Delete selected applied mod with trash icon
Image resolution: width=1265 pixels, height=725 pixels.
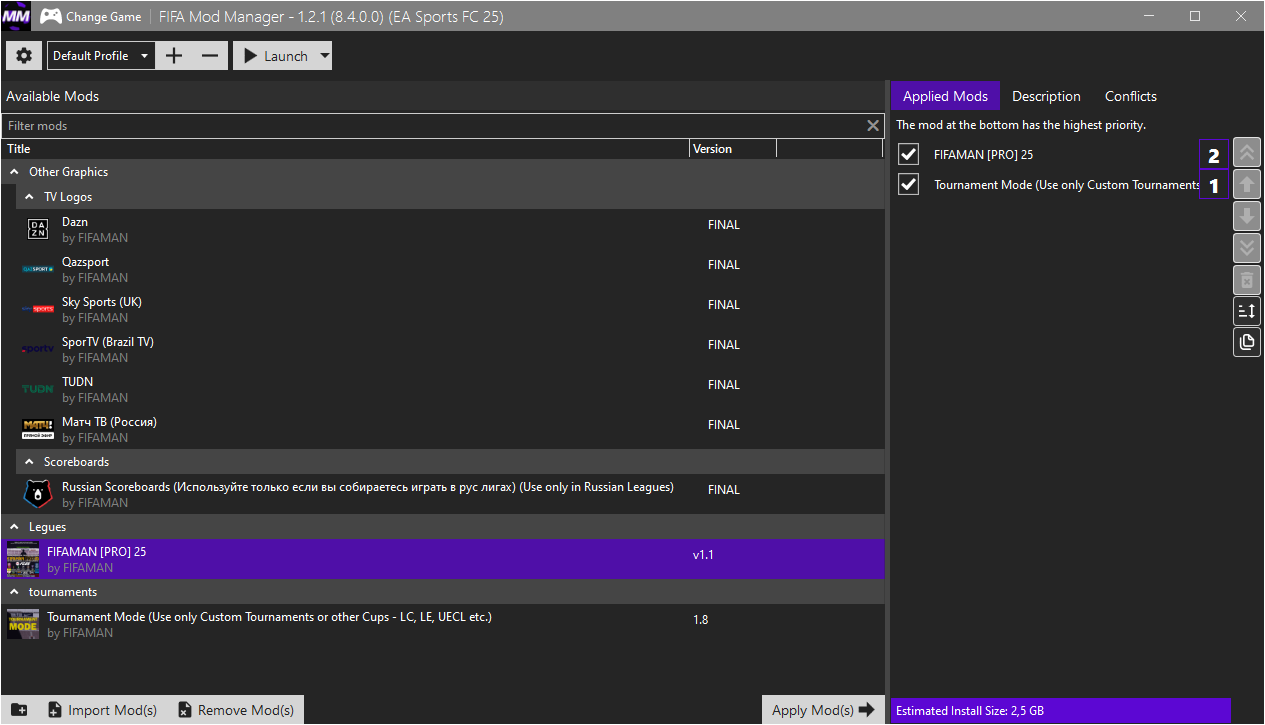click(1247, 279)
